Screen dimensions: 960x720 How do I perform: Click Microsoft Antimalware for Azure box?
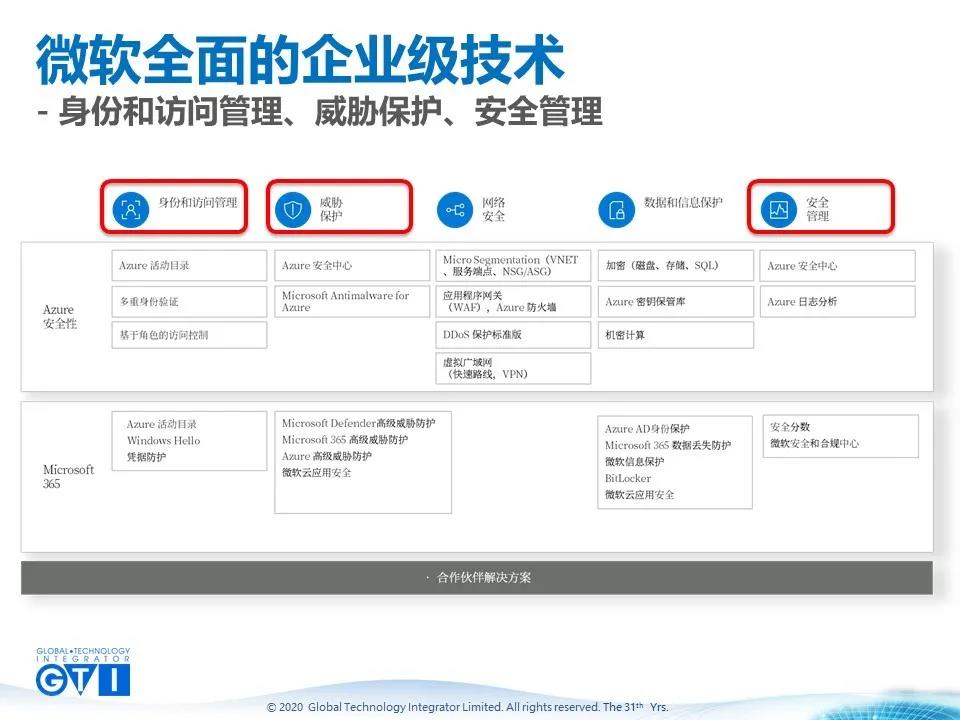tap(352, 301)
